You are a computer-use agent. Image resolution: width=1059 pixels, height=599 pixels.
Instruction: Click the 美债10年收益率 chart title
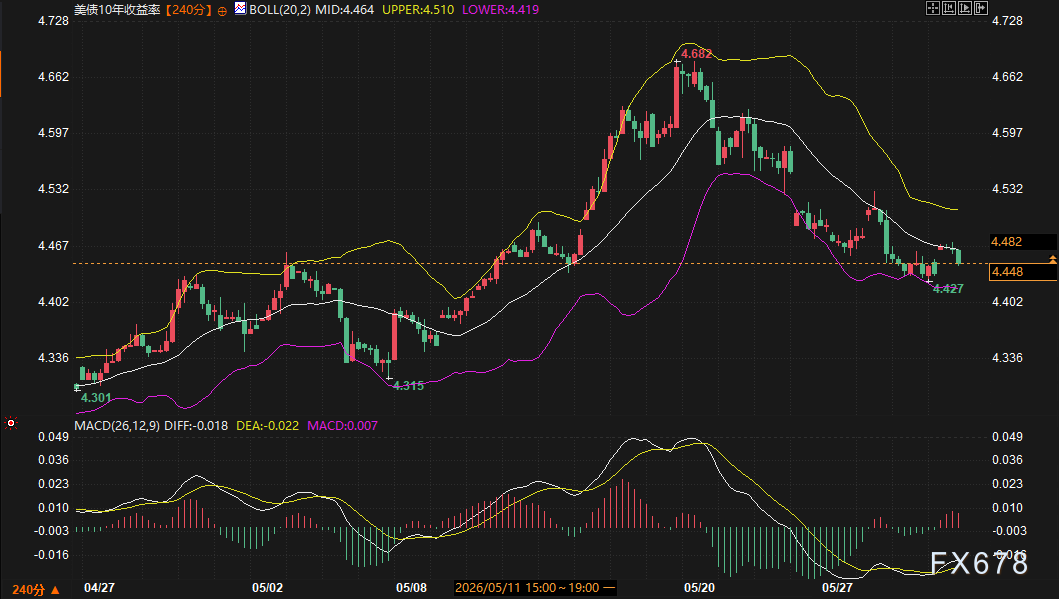tap(118, 10)
